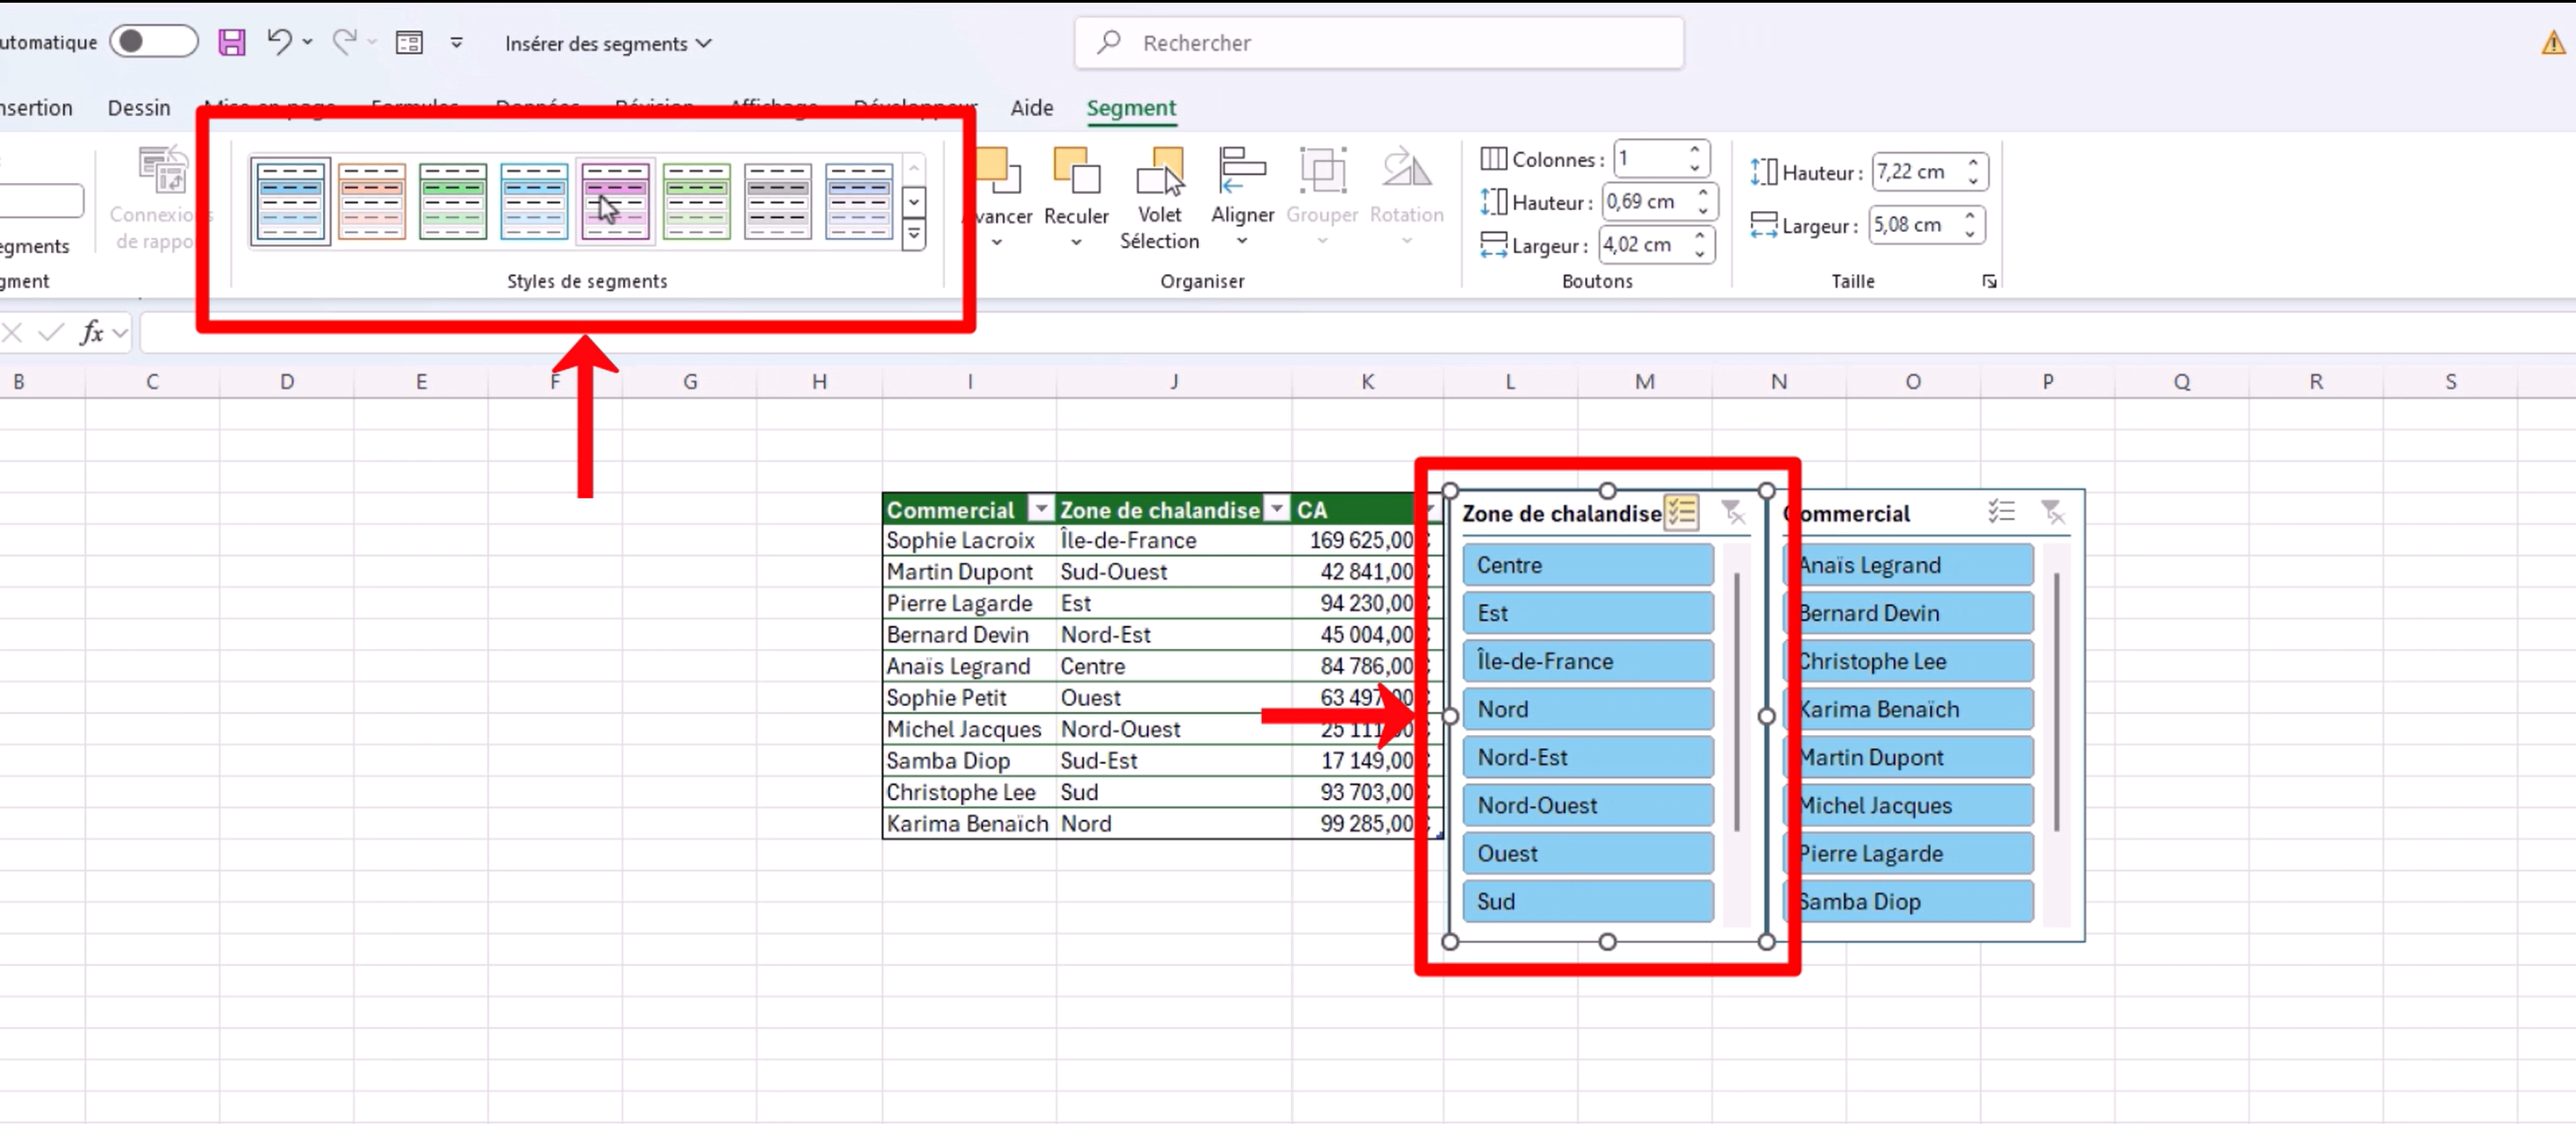
Task: Open the Dessin ribbon tab
Action: pyautogui.click(x=139, y=108)
